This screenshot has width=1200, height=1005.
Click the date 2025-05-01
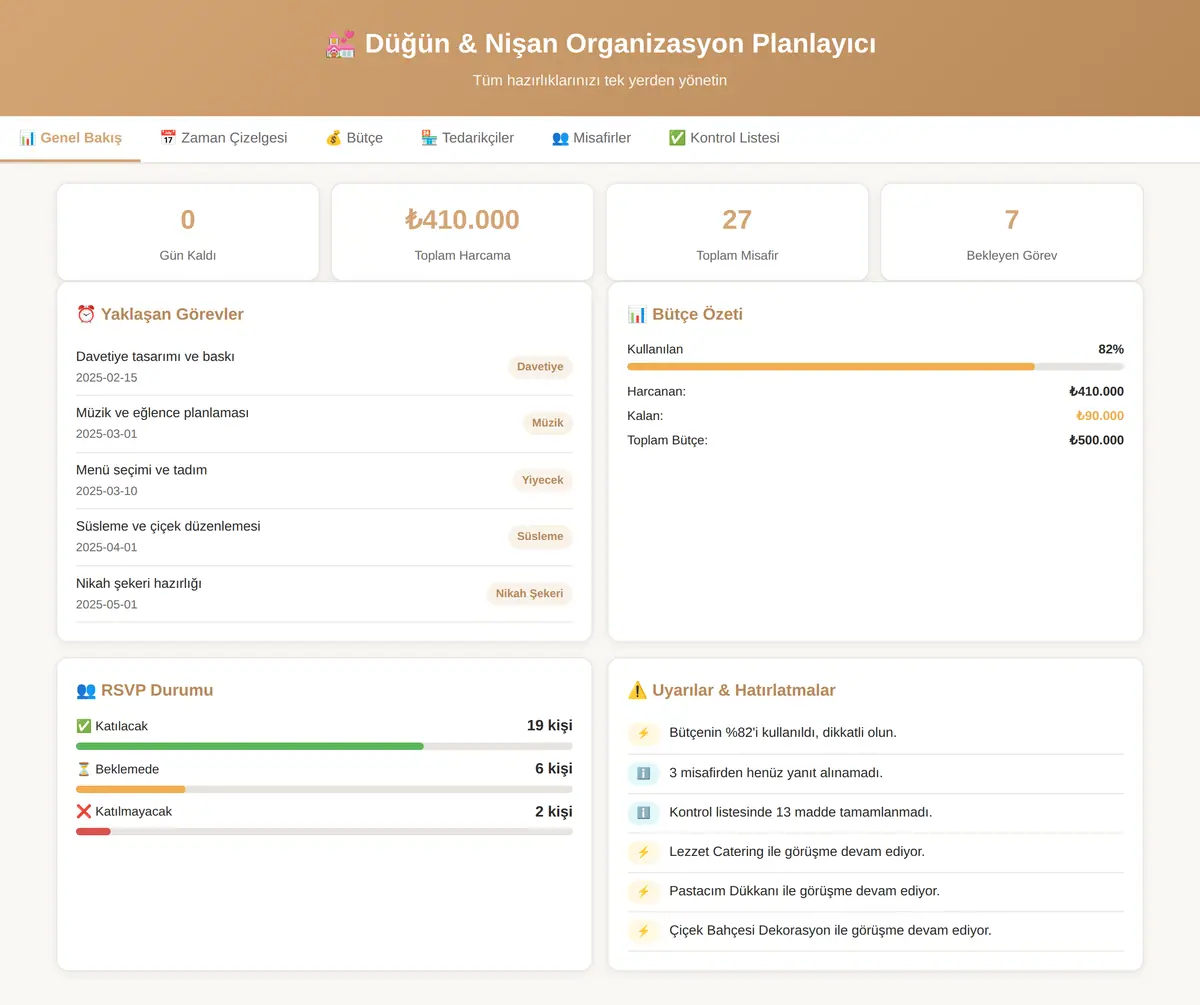pos(106,605)
